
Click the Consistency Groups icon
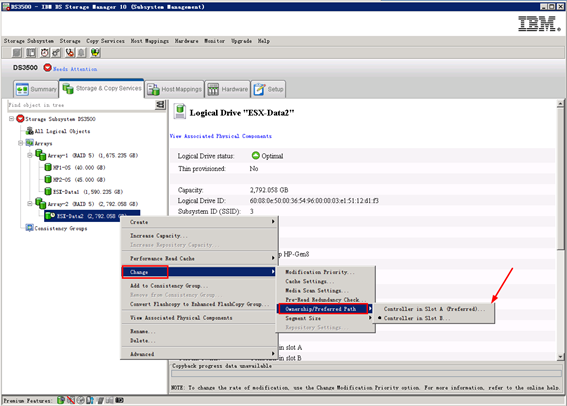pos(29,228)
